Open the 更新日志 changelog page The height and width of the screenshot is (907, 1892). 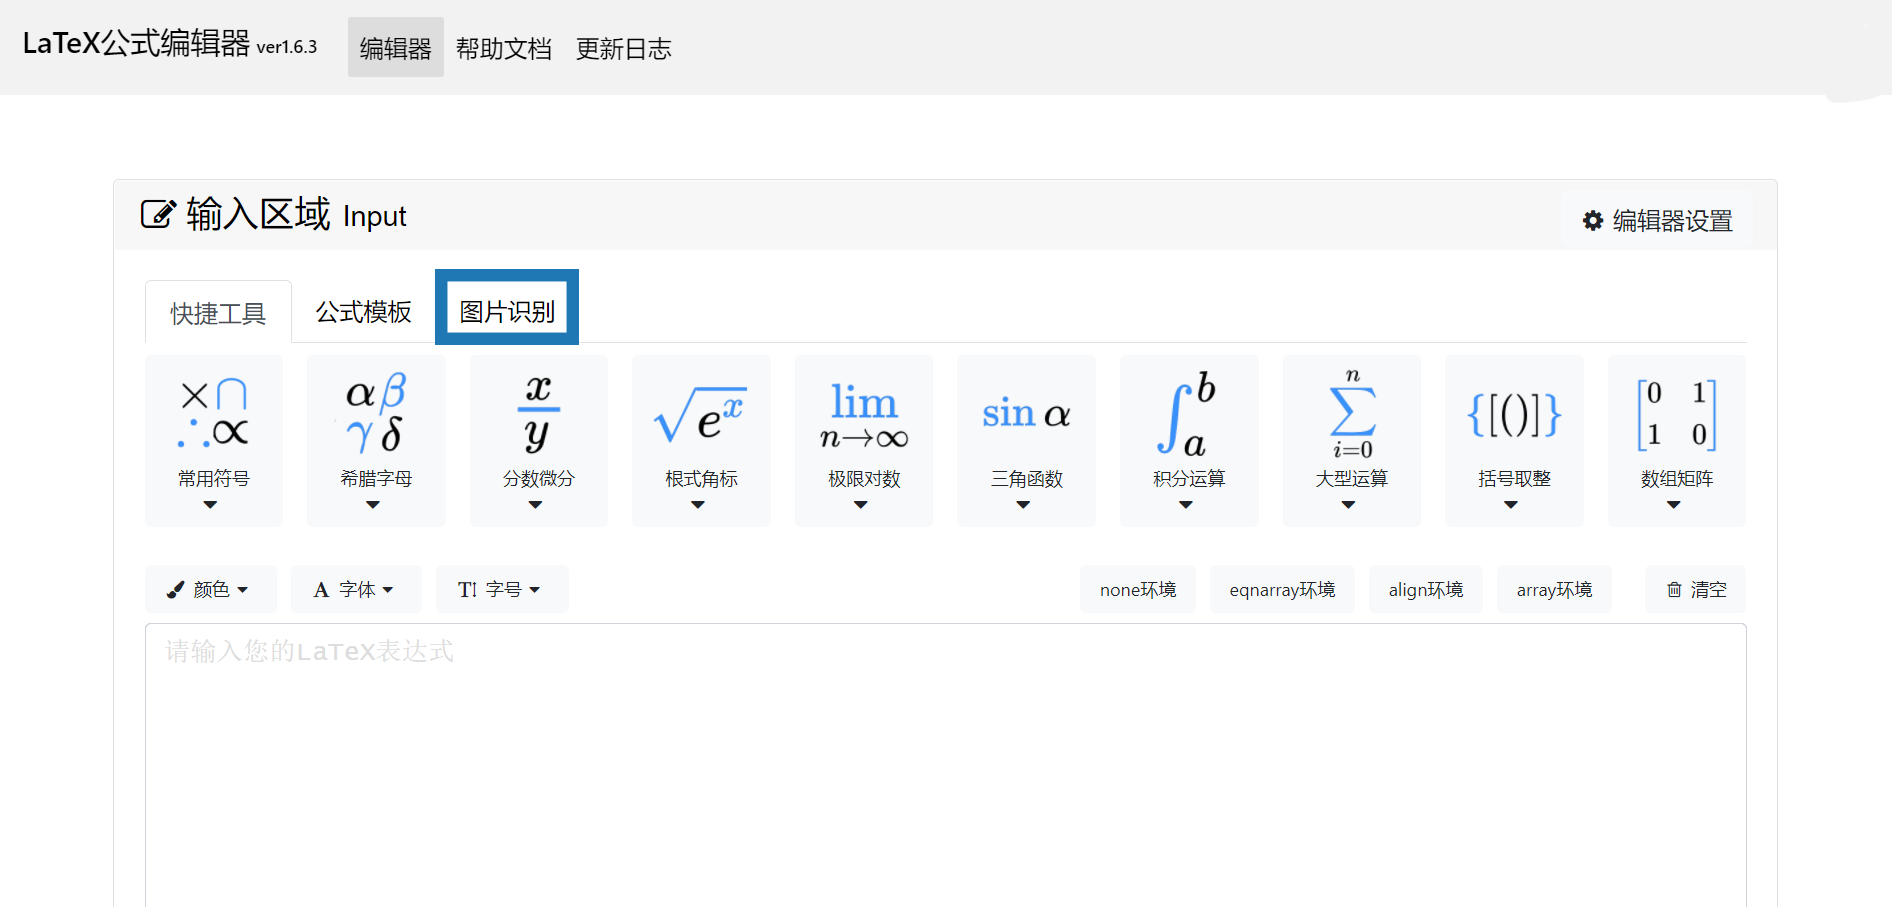tap(624, 48)
